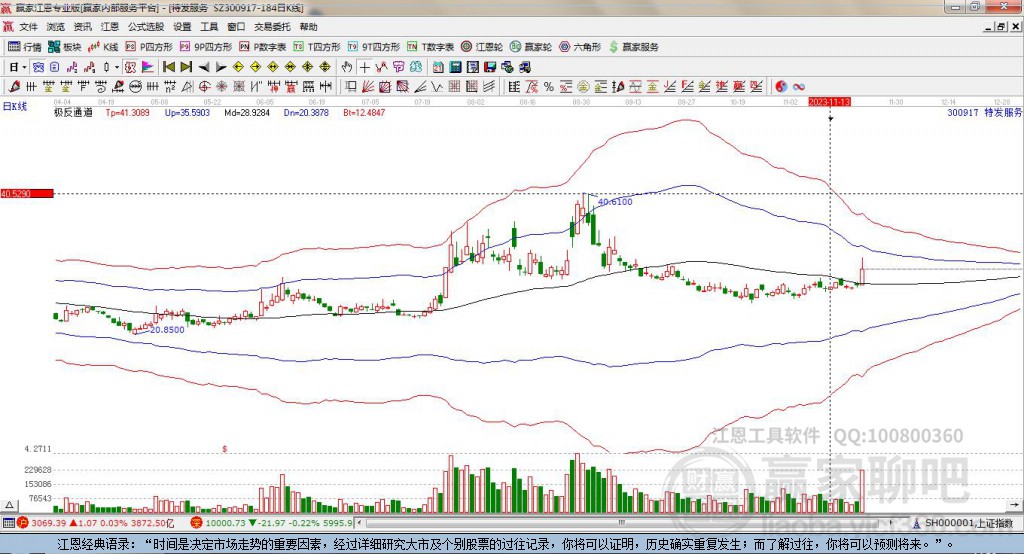Click the horizontal scrollbar thumb
The image size is (1024, 554).
click(x=621, y=523)
